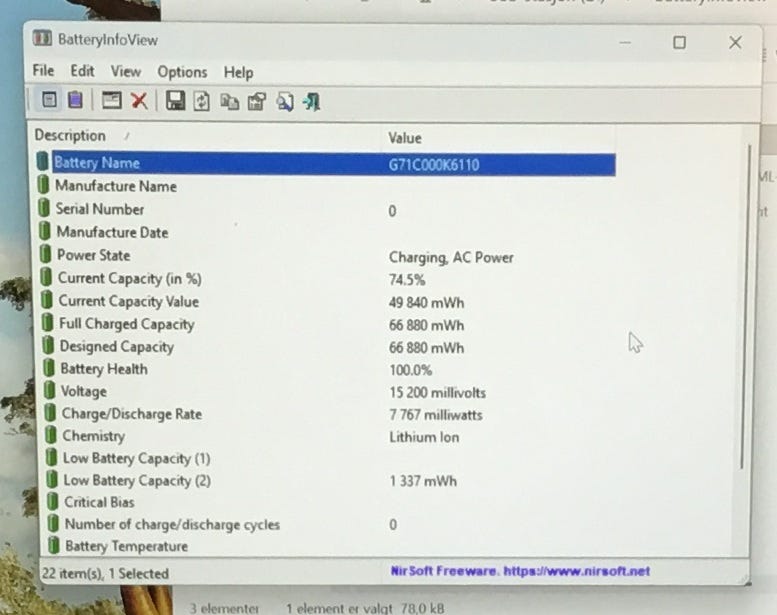
Task: Select the Low Battery Capacity (1) row
Action: tap(331, 458)
